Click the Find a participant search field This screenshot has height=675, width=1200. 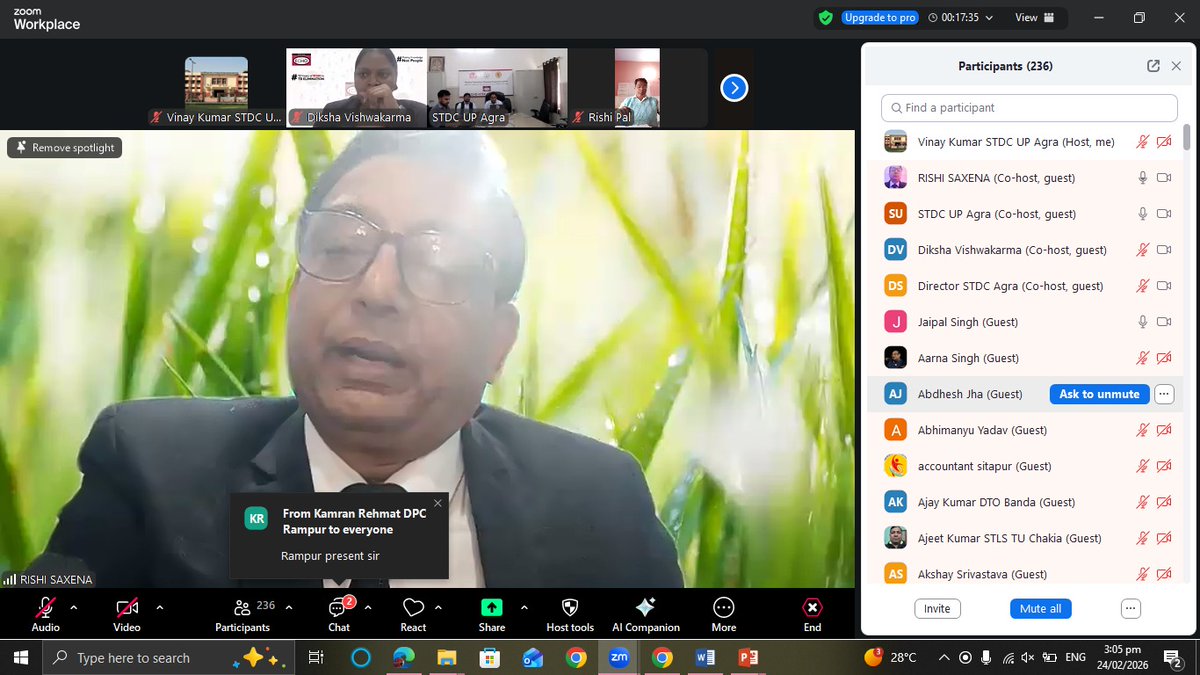pos(1028,107)
